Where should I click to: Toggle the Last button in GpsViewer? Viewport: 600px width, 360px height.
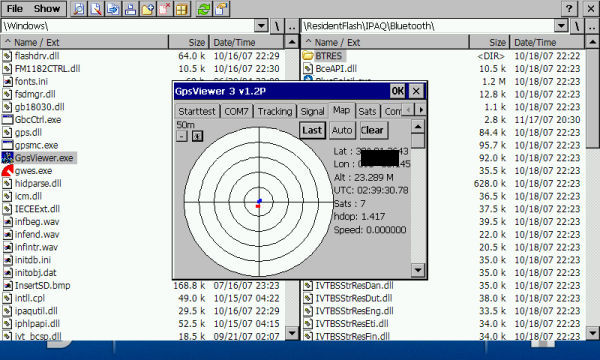pyautogui.click(x=312, y=130)
